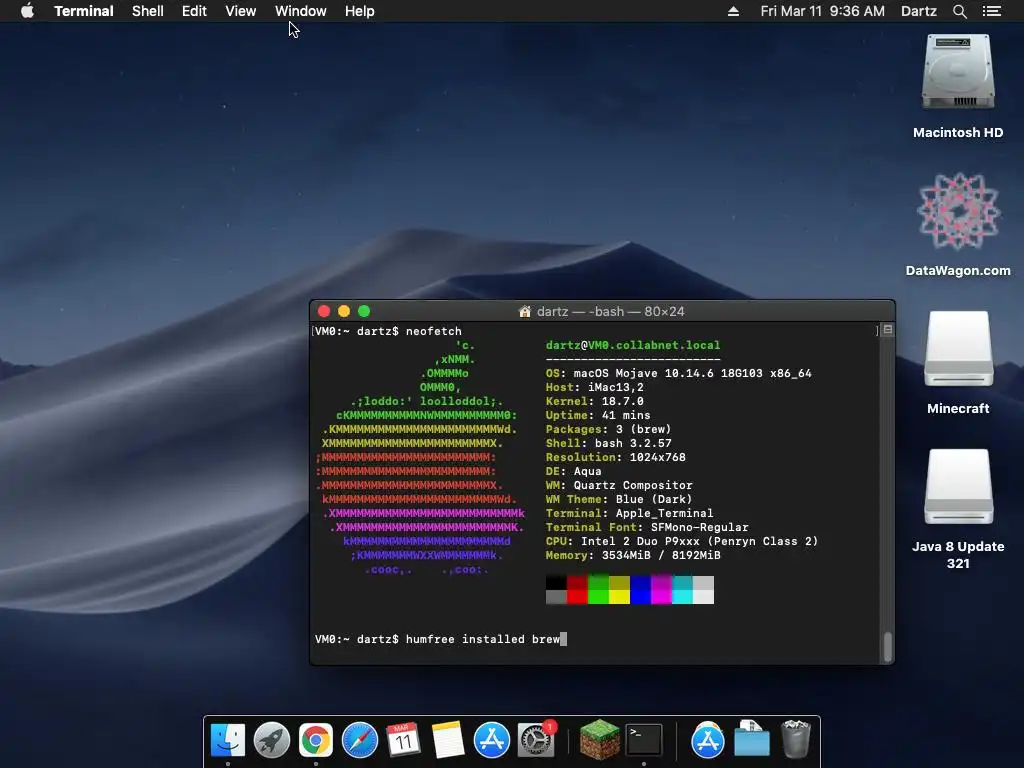
Task: Click the 'Packages: 3 (brew)' line
Action: coord(609,429)
